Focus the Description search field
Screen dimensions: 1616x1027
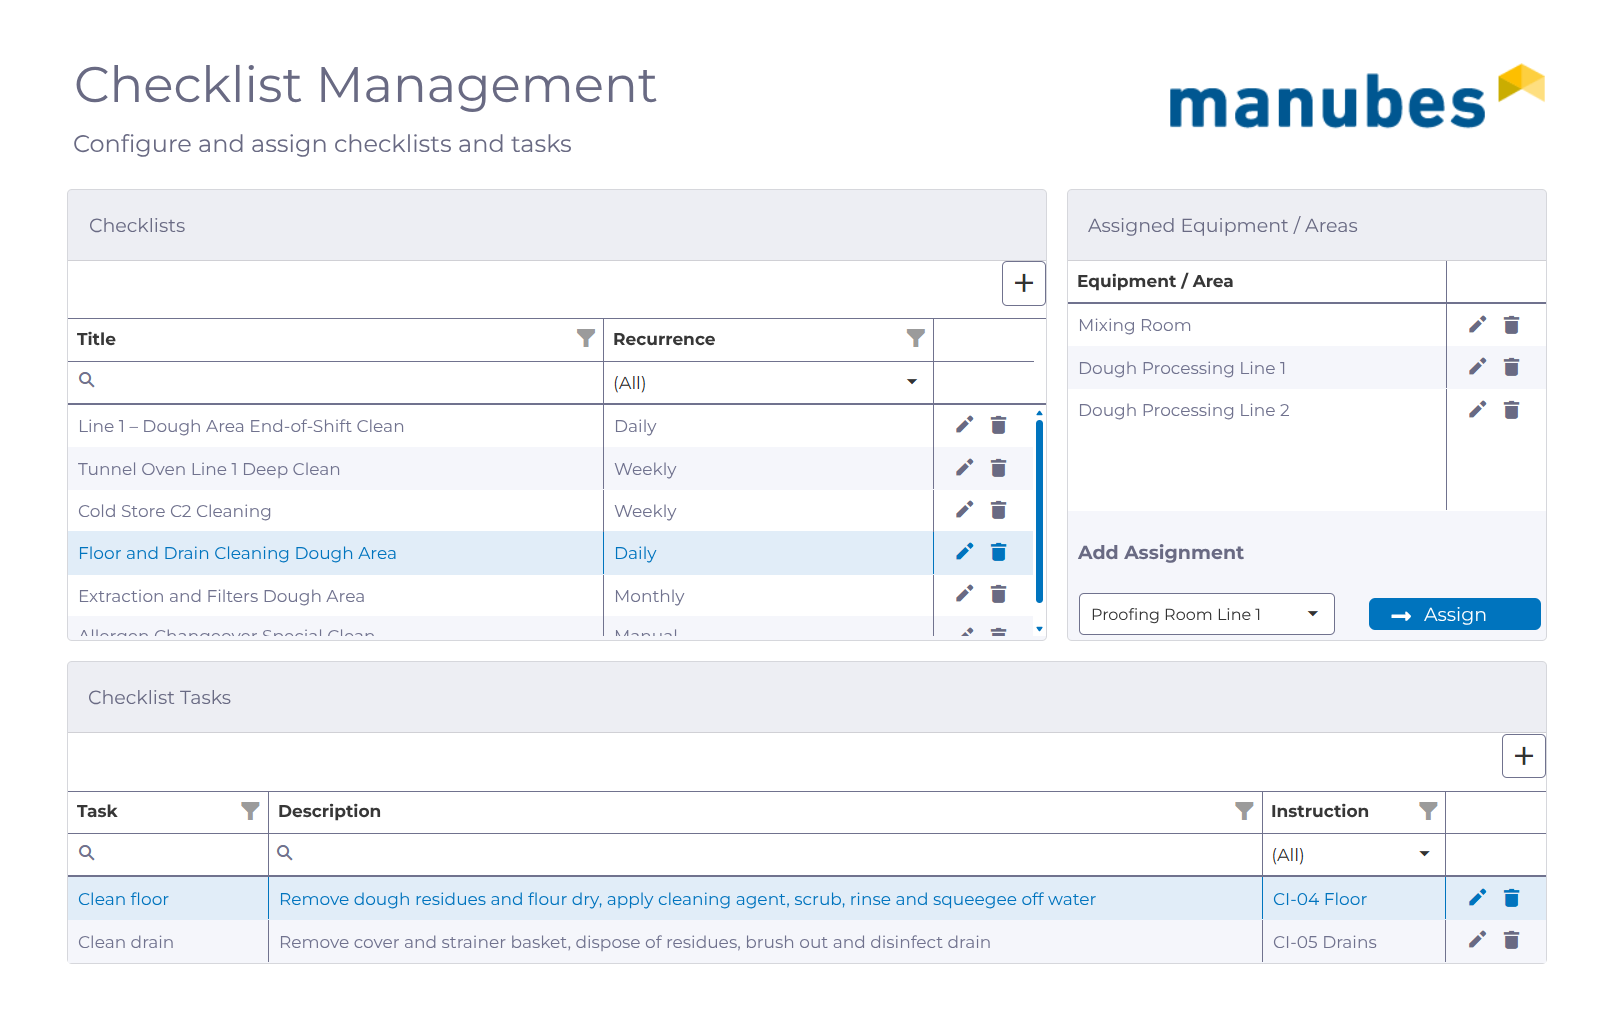(765, 854)
